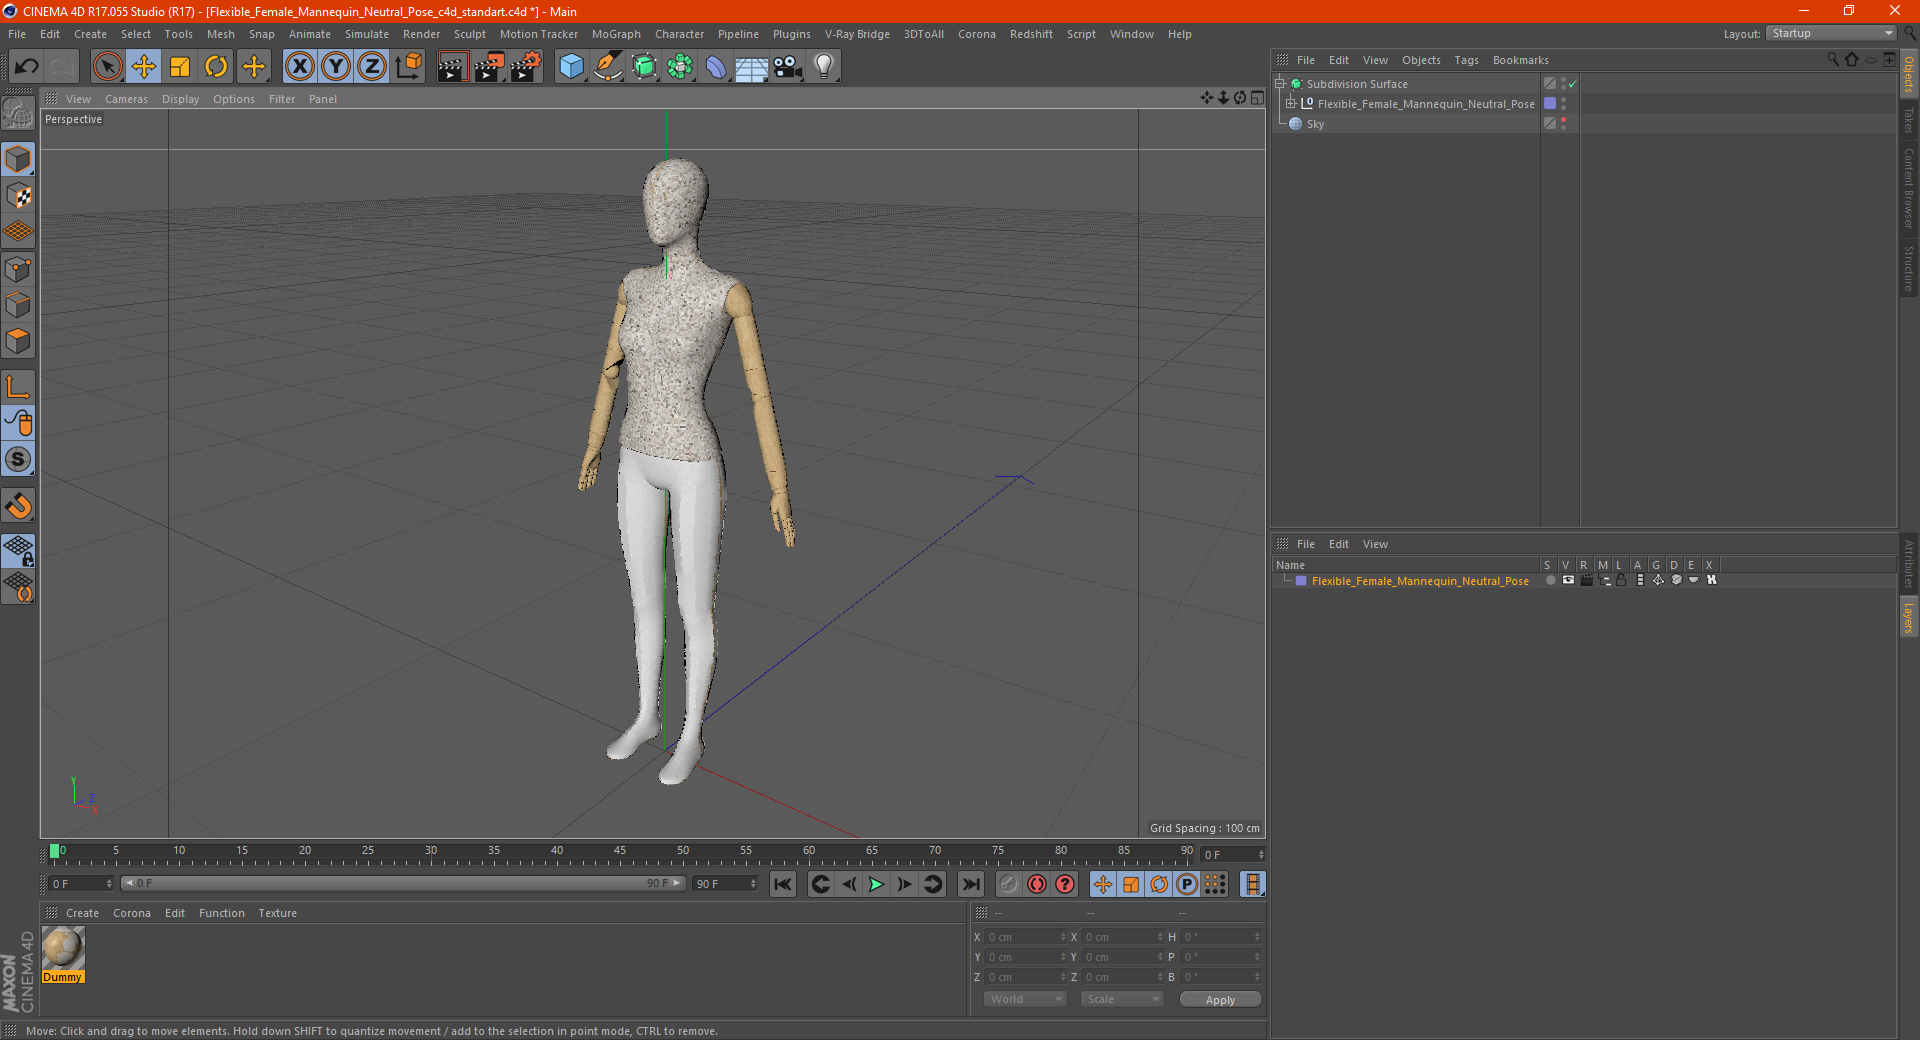Open the Scale mode dropdown
This screenshot has height=1040, width=1920.
[x=1122, y=999]
